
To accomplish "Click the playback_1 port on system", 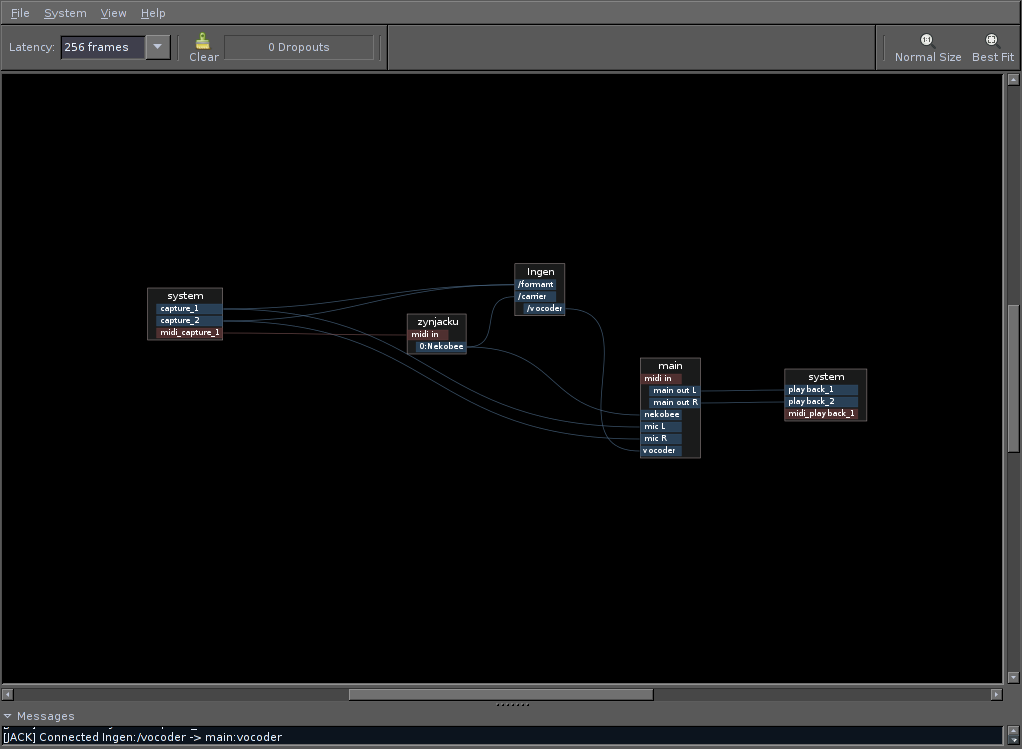I will (x=821, y=390).
